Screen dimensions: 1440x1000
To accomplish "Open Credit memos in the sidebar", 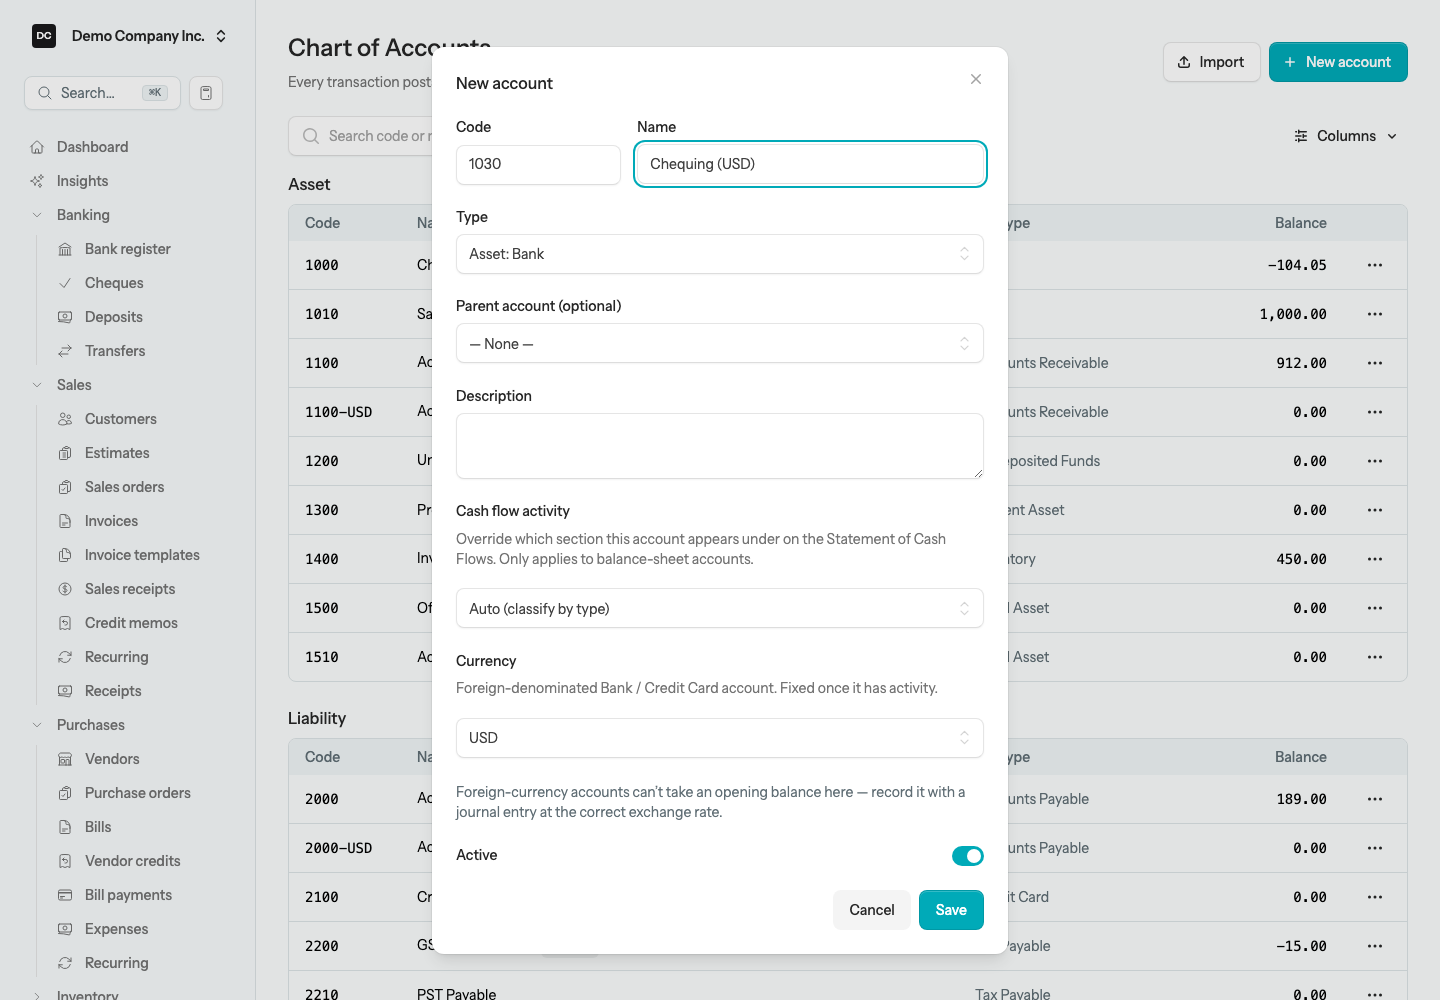I will coord(131,623).
